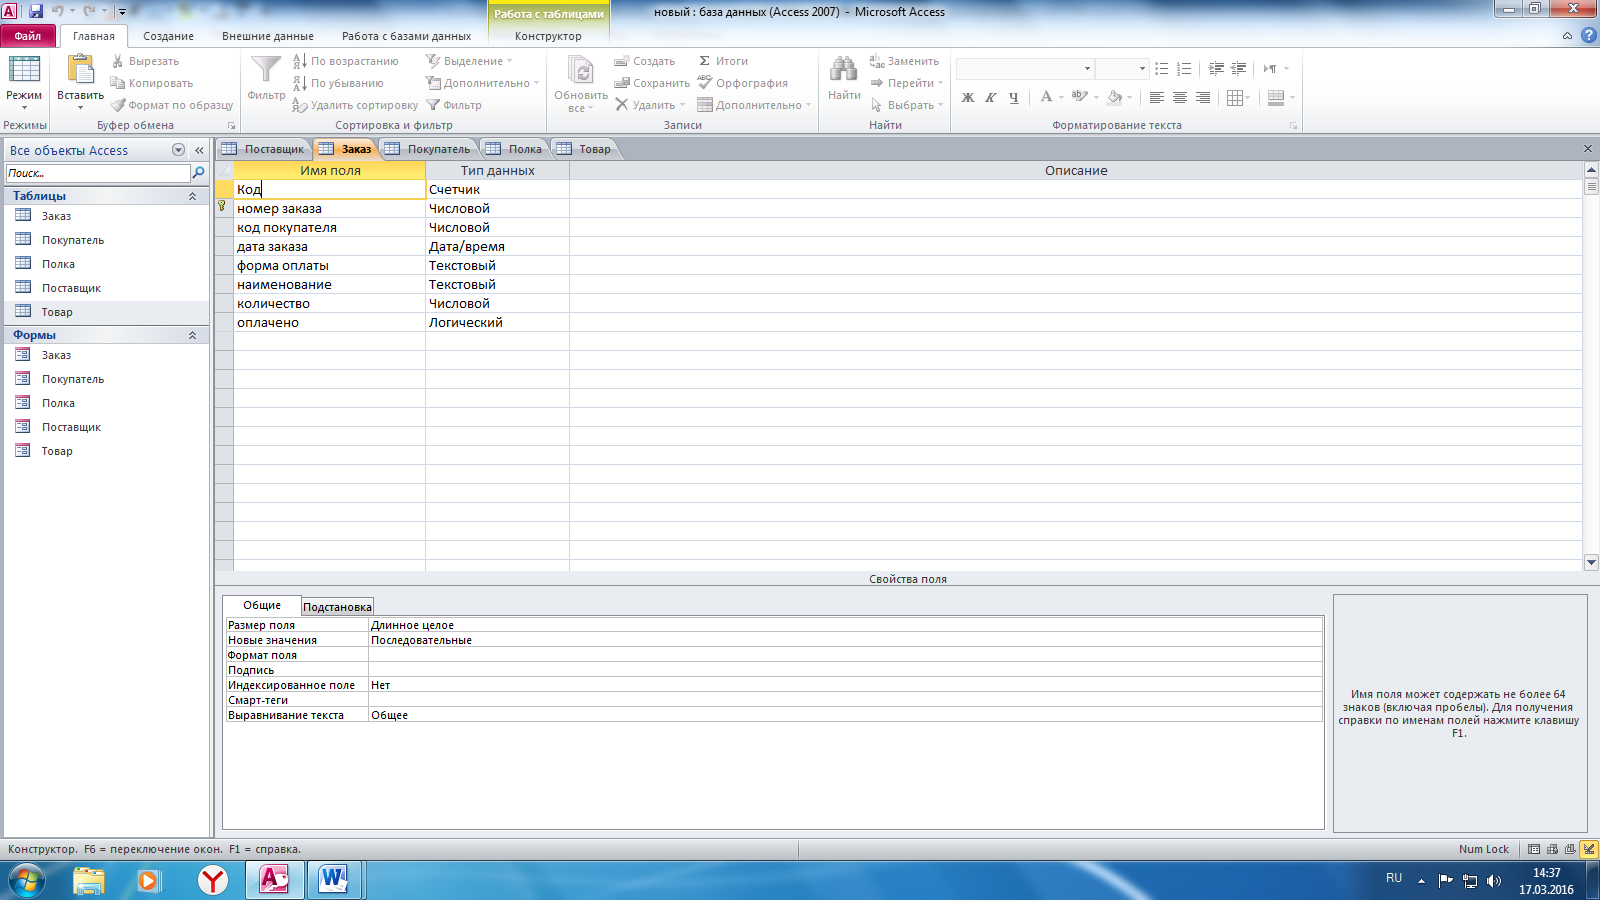The image size is (1600, 900).
Task: Click Сохранить record button
Action: coord(652,83)
